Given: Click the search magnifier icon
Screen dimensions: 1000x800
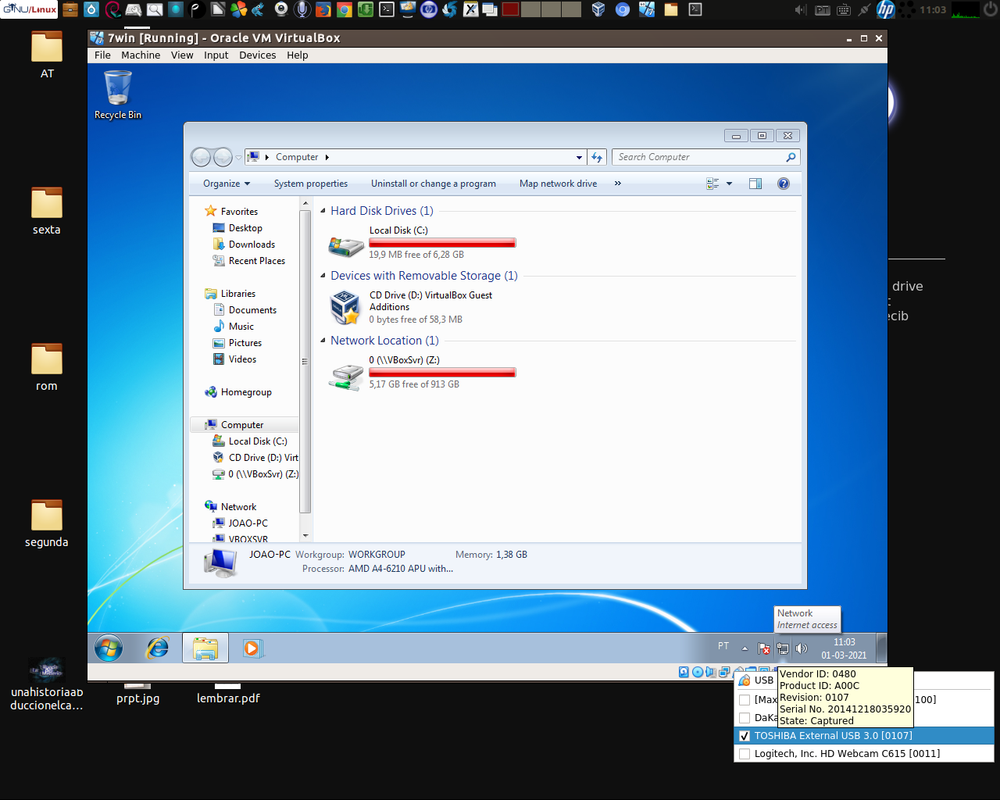Looking at the screenshot, I should click(791, 157).
